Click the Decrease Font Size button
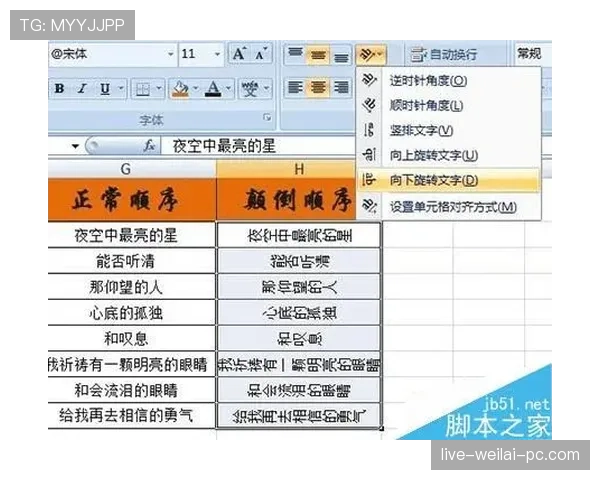 261,54
